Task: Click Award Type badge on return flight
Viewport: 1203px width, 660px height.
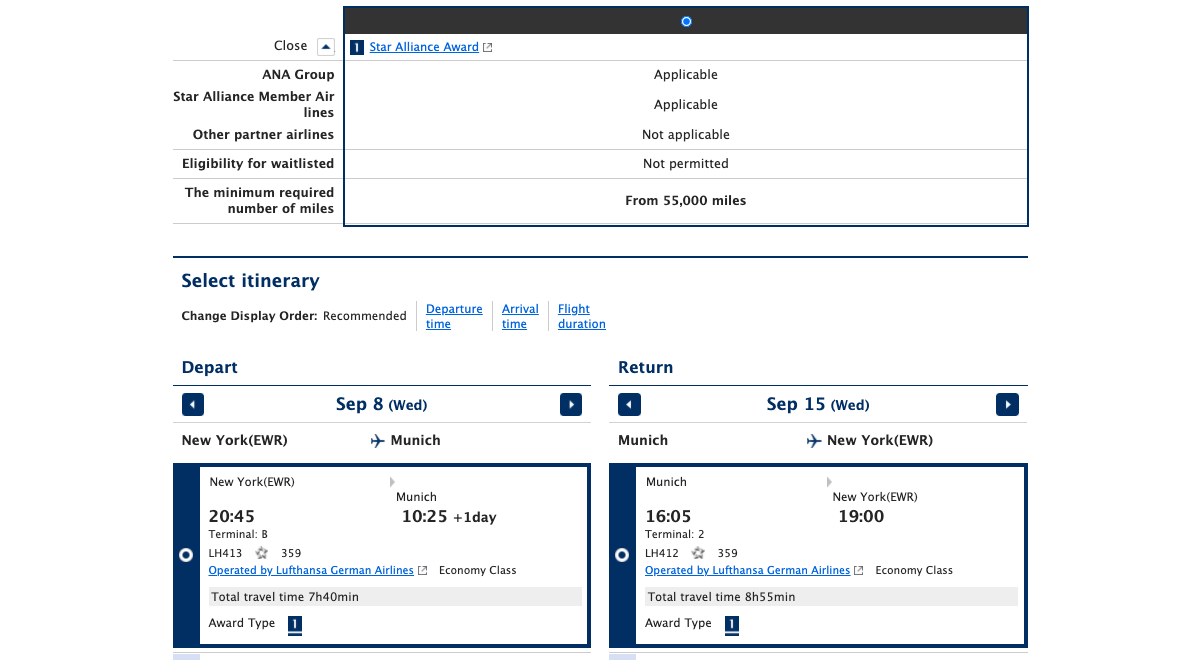Action: 731,625
